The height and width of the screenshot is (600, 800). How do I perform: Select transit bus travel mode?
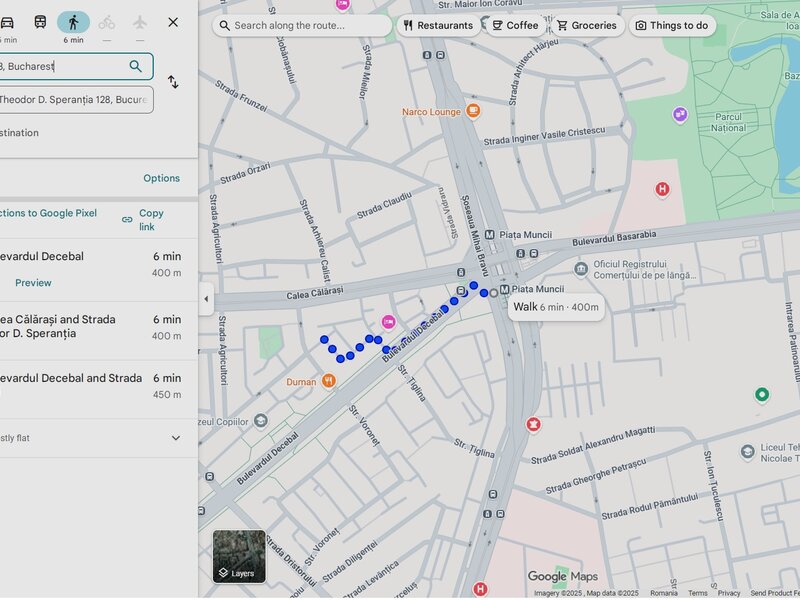(x=40, y=22)
